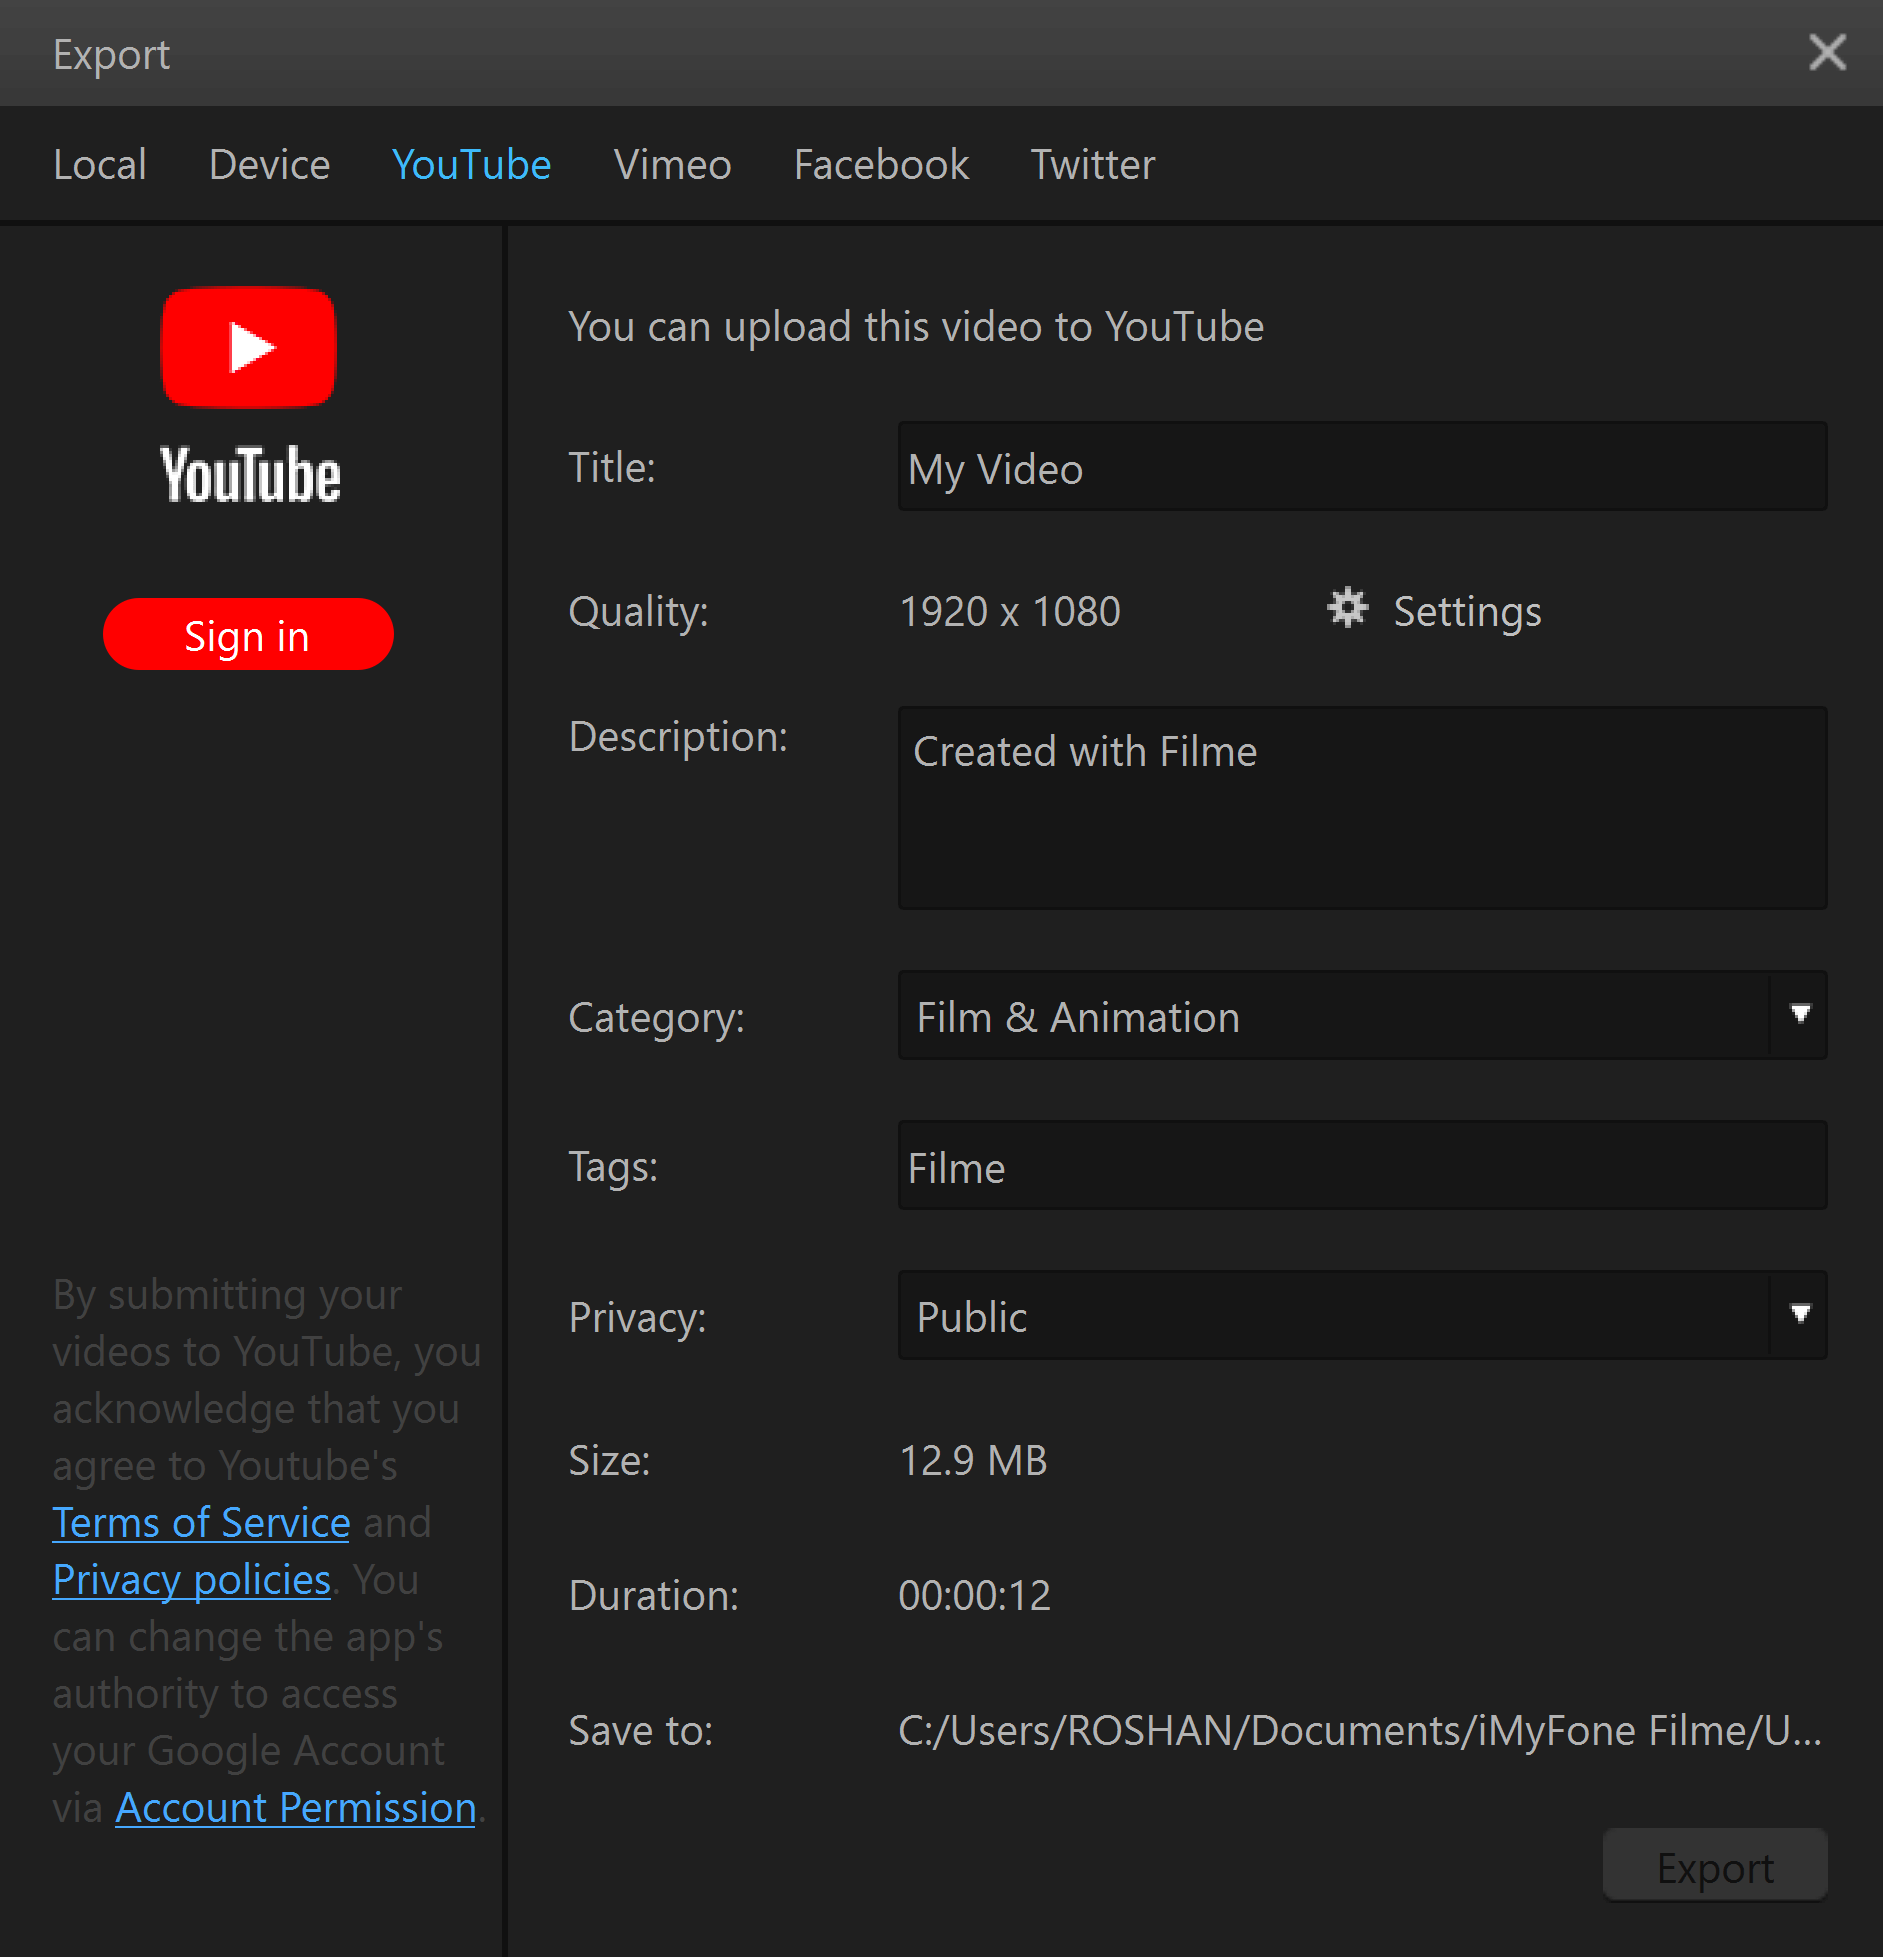Click the Description text area

1362,808
